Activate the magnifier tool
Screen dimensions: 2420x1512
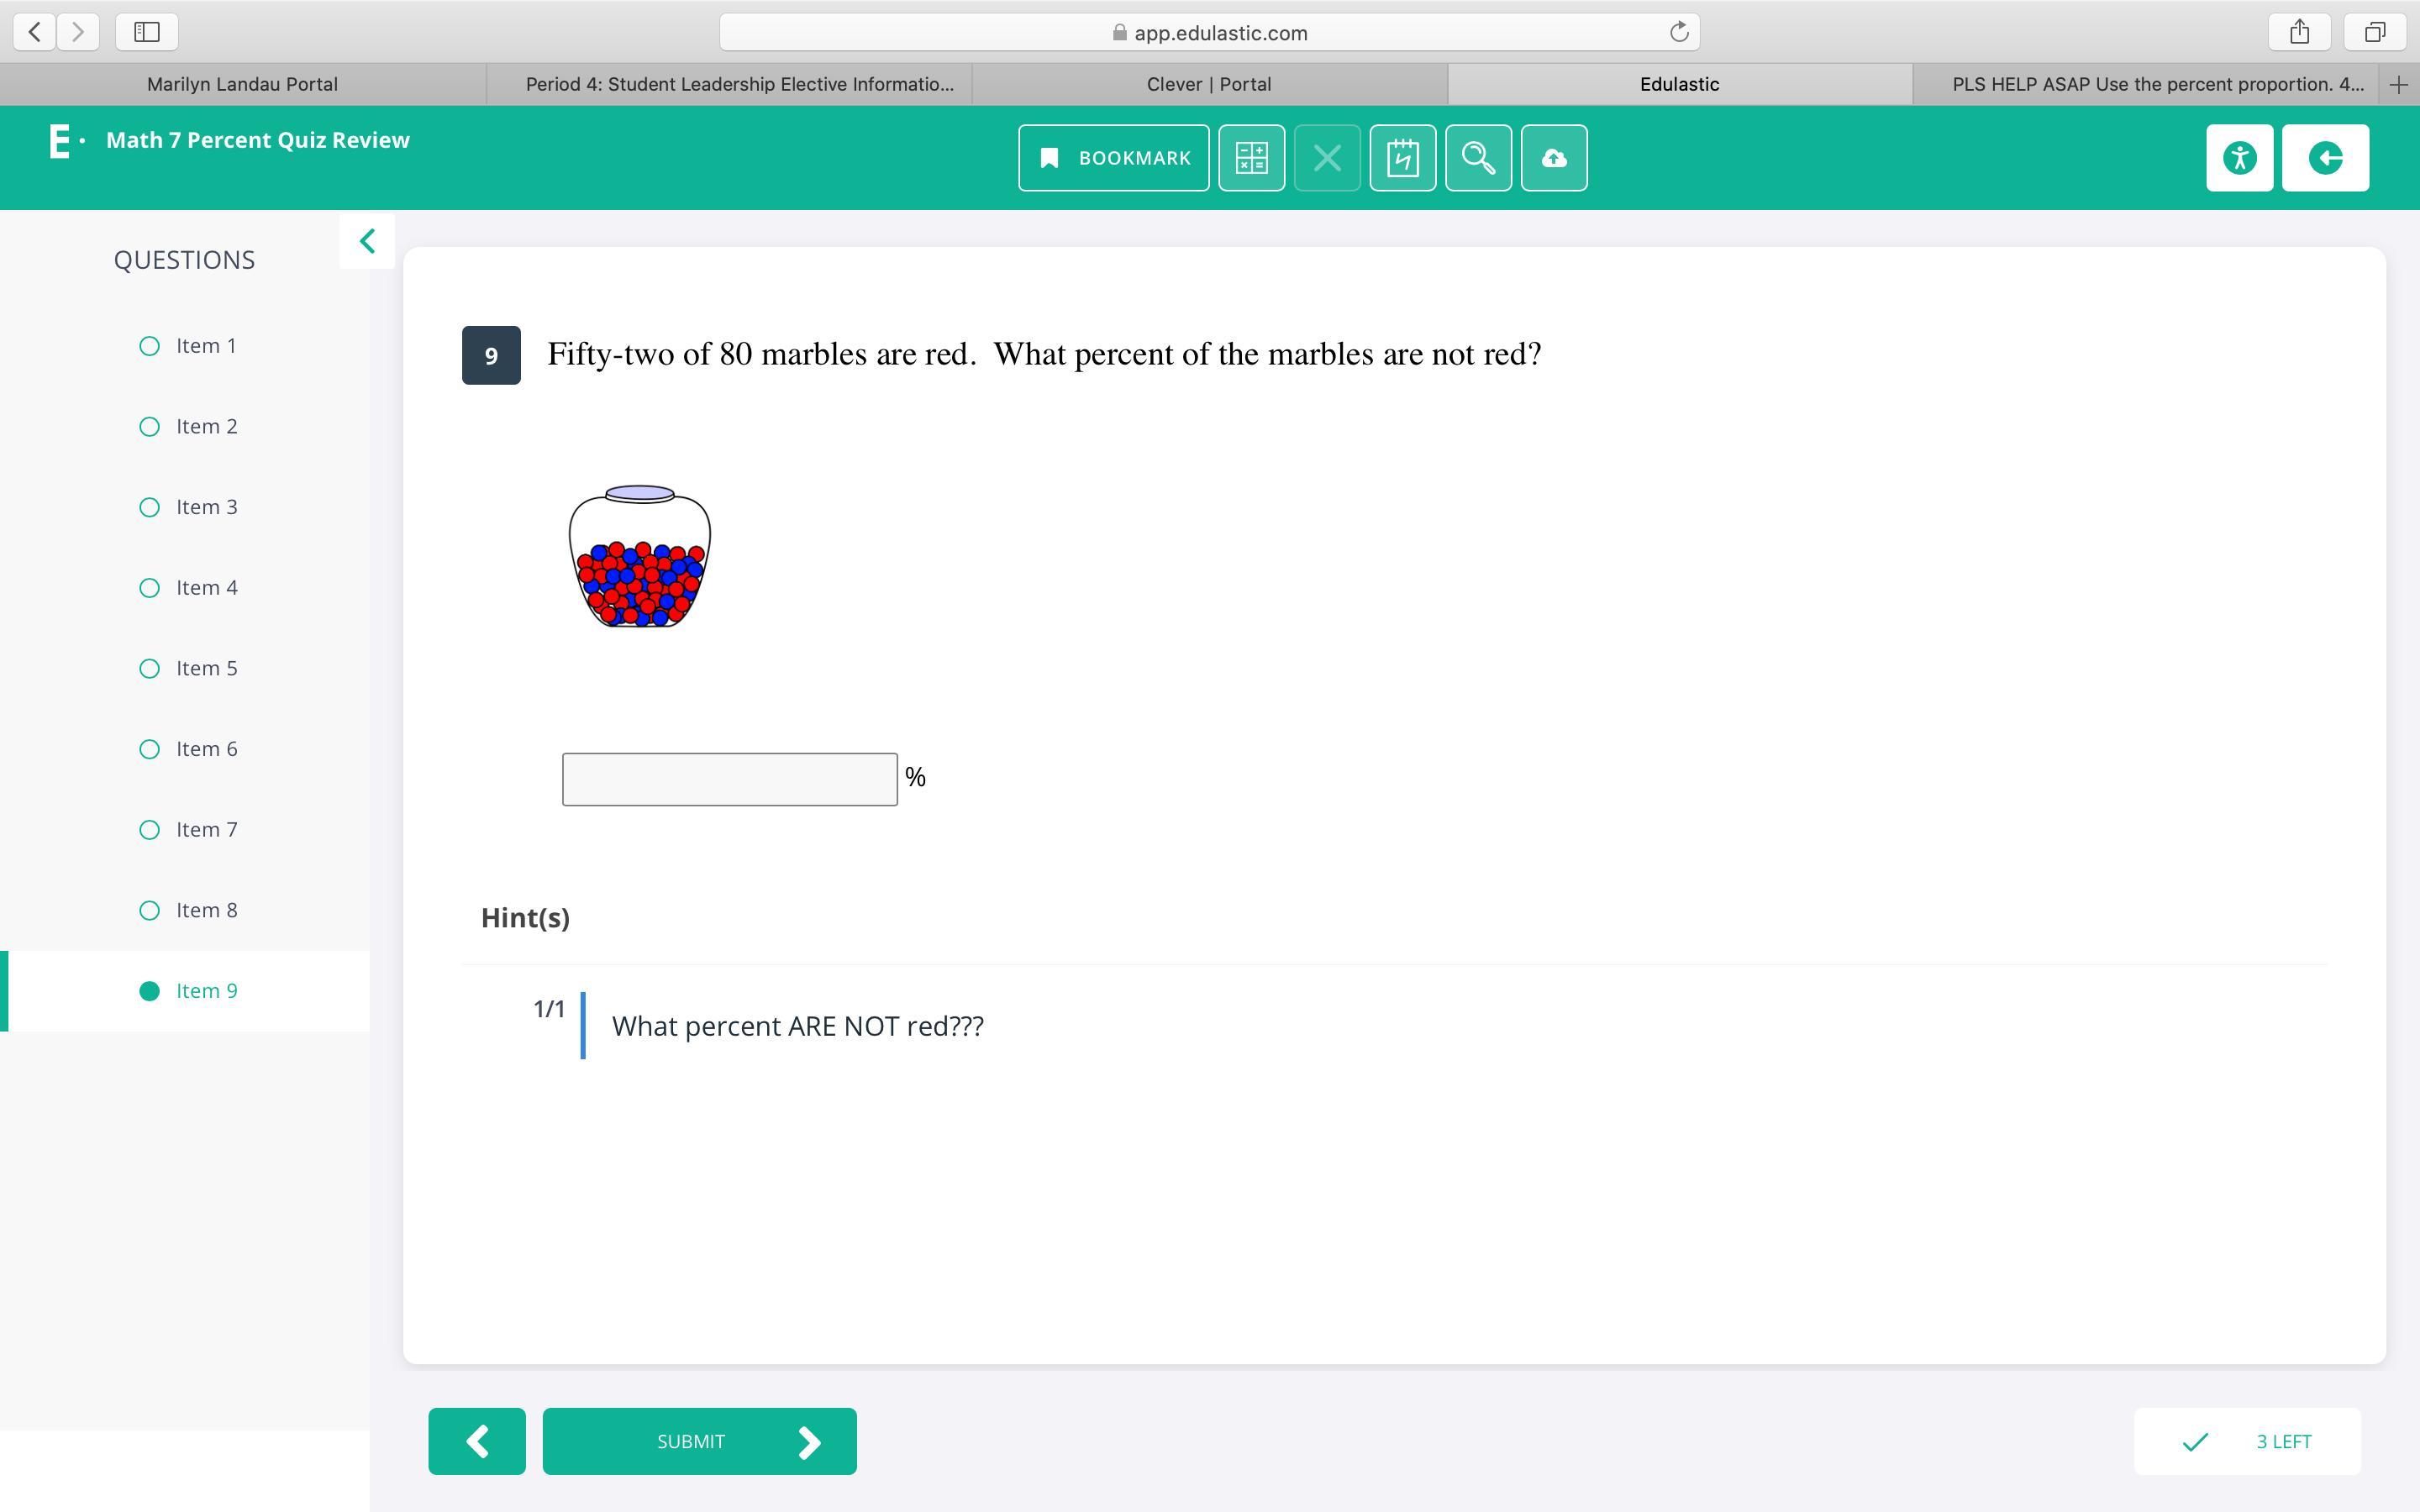coord(1478,158)
